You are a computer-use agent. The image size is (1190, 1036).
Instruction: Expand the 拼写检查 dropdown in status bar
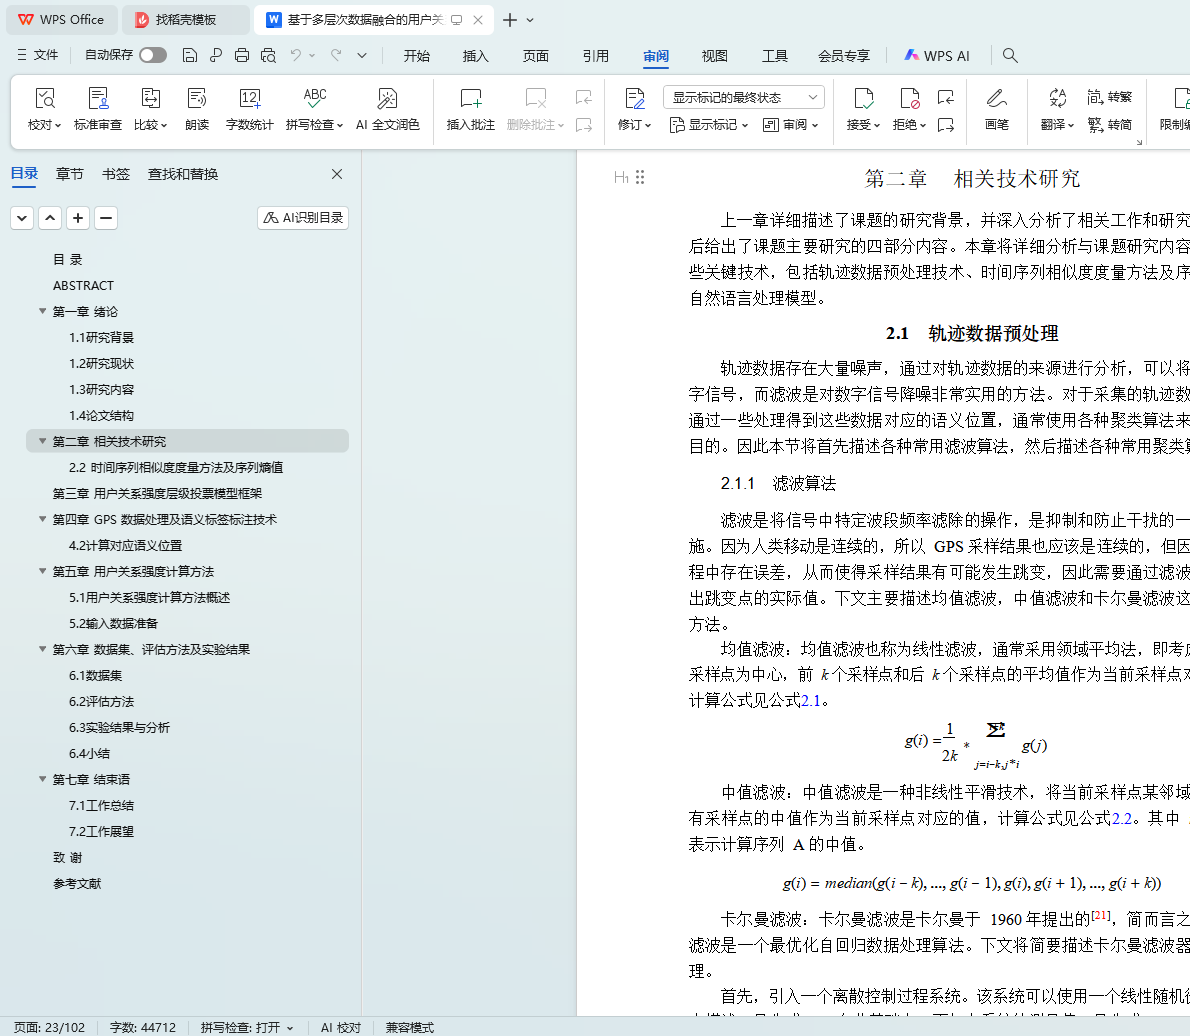click(247, 1027)
